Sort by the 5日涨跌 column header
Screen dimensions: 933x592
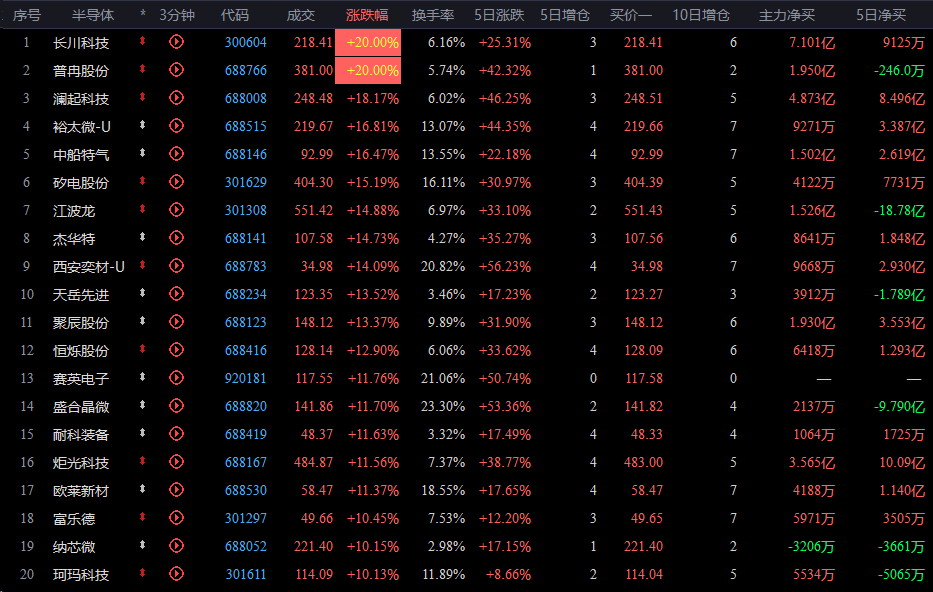coord(499,15)
